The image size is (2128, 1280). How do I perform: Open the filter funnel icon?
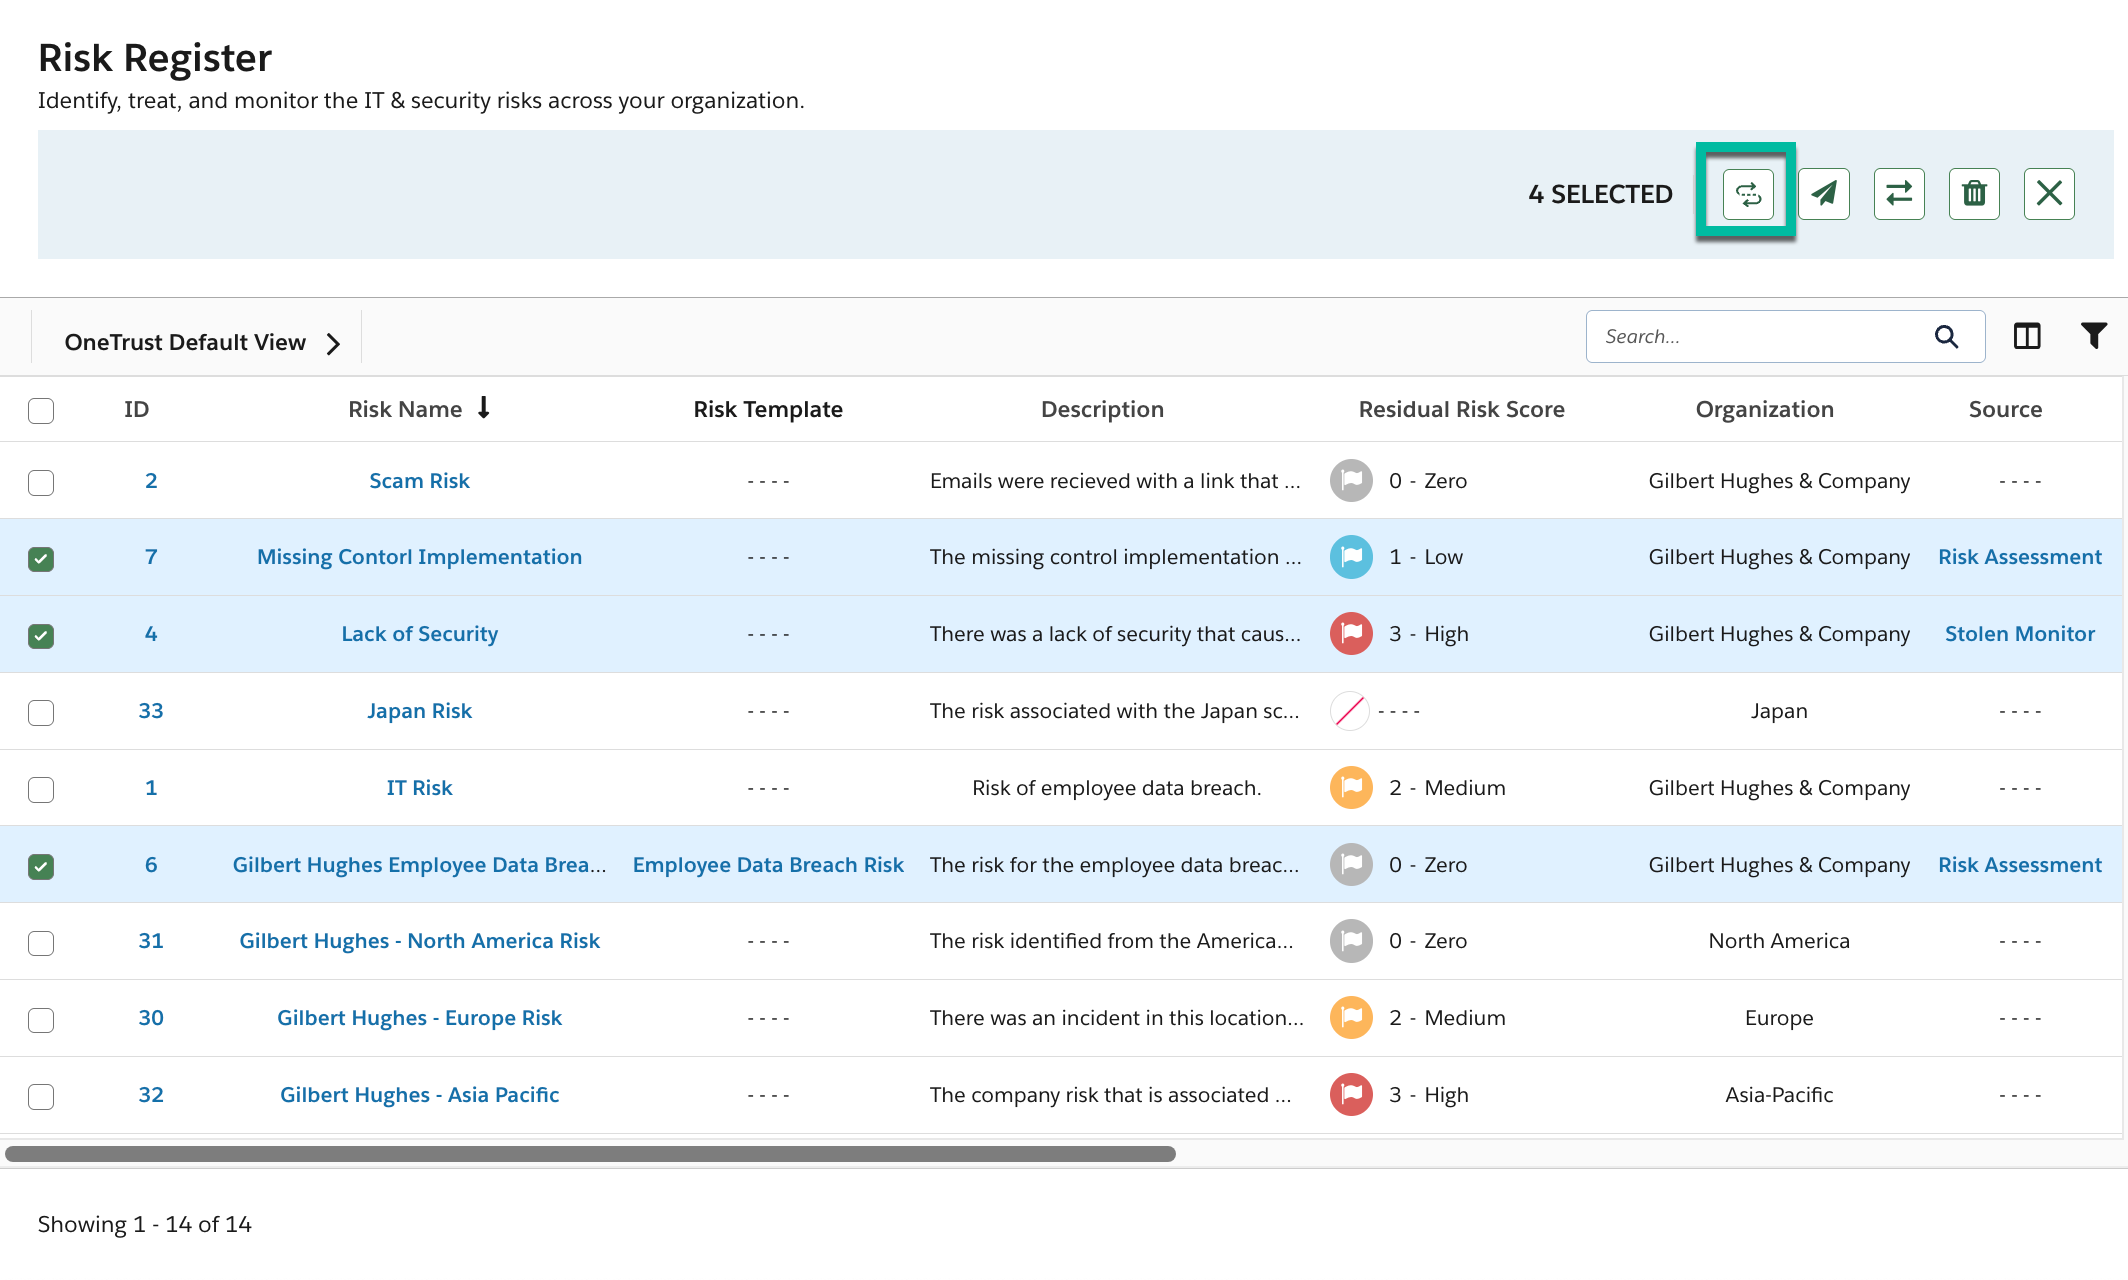click(2094, 336)
